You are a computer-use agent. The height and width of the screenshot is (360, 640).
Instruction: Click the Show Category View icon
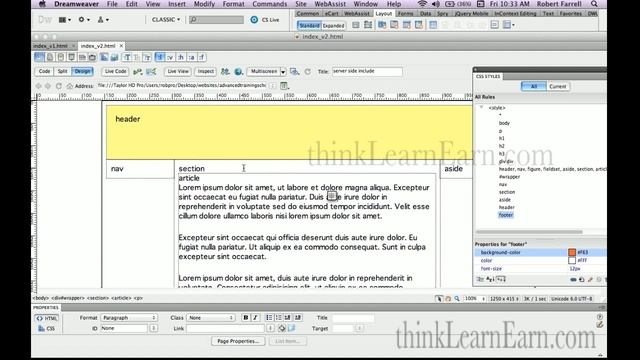tap(480, 279)
